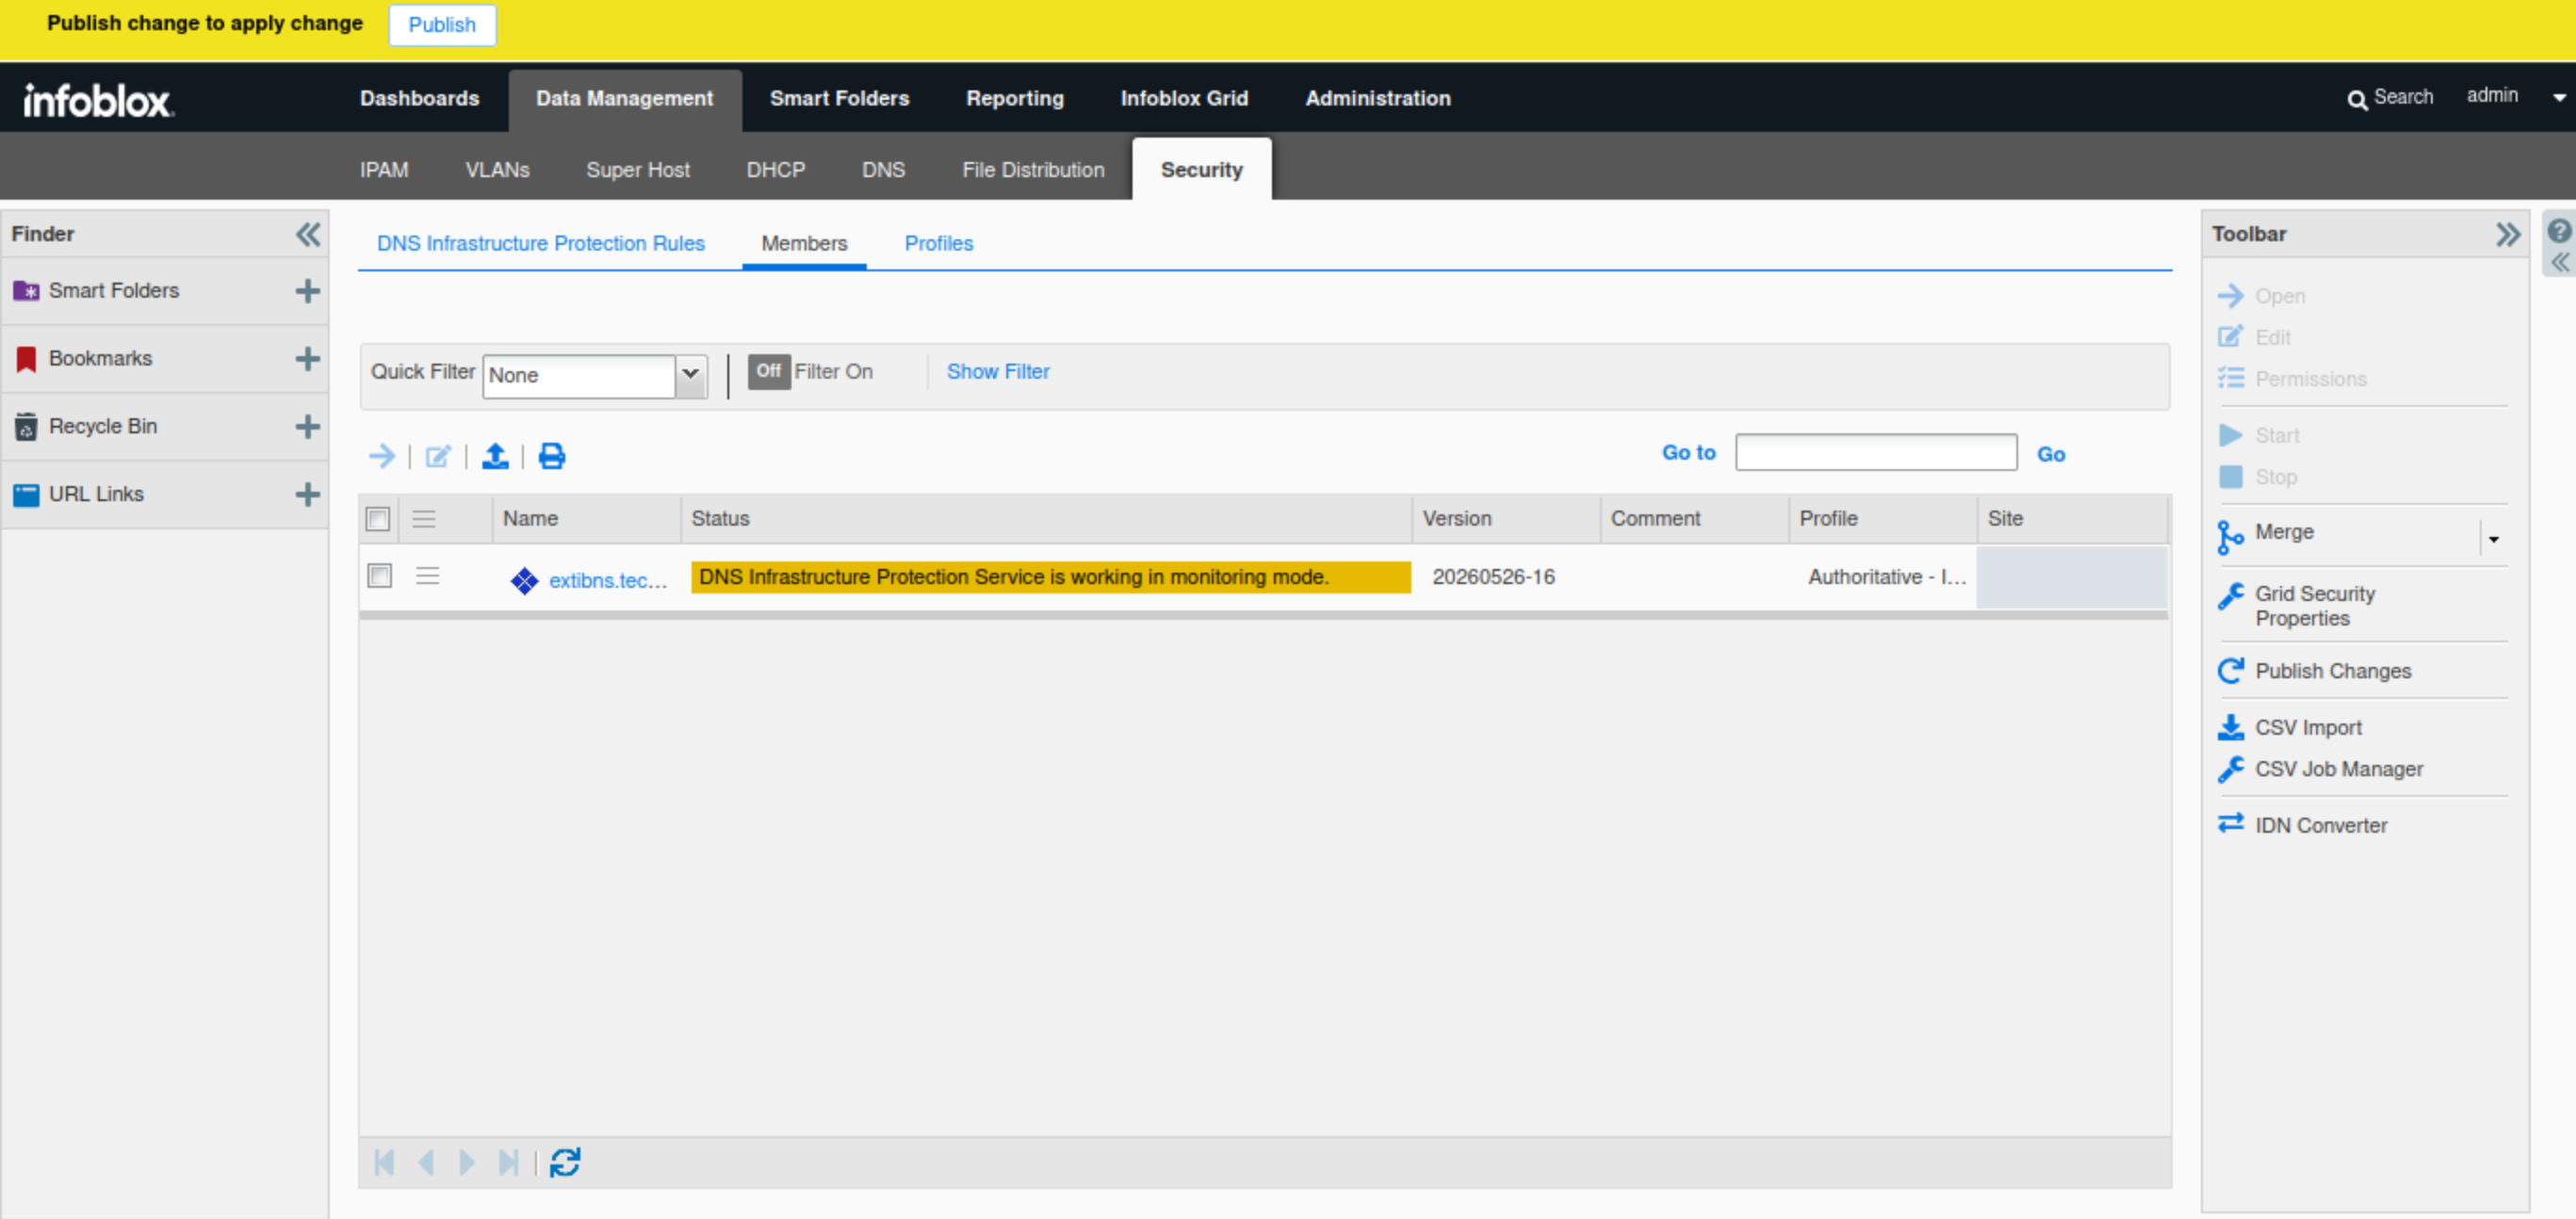2576x1219 pixels.
Task: Switch to the DNS sub-tab
Action: point(883,170)
